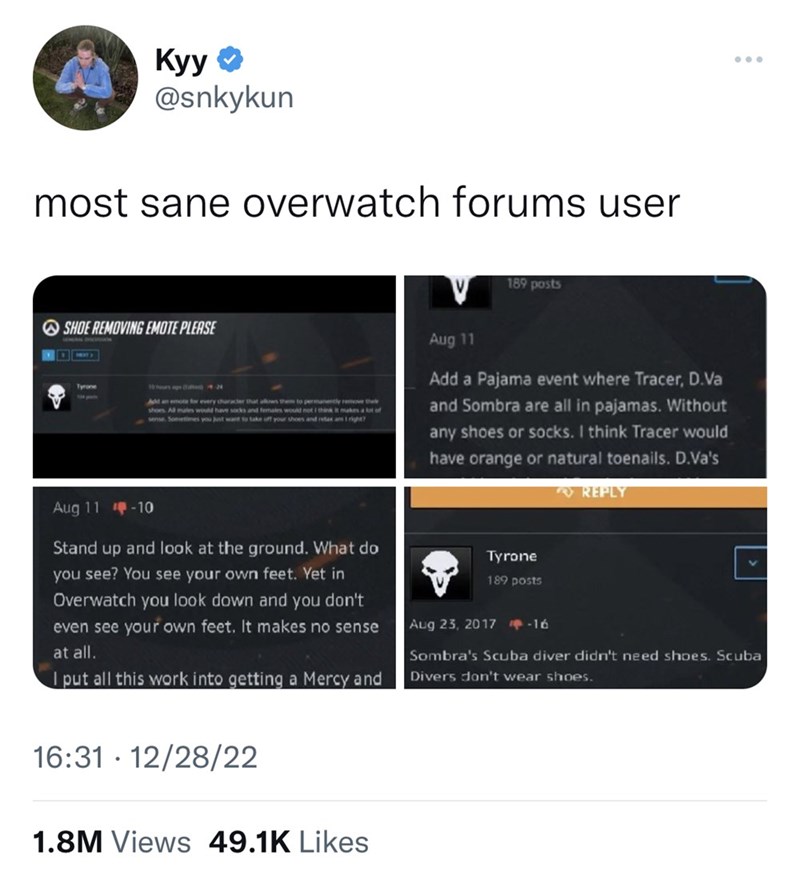Click the orange REPLY button
Viewport: 800px width, 879px height.
tap(589, 497)
